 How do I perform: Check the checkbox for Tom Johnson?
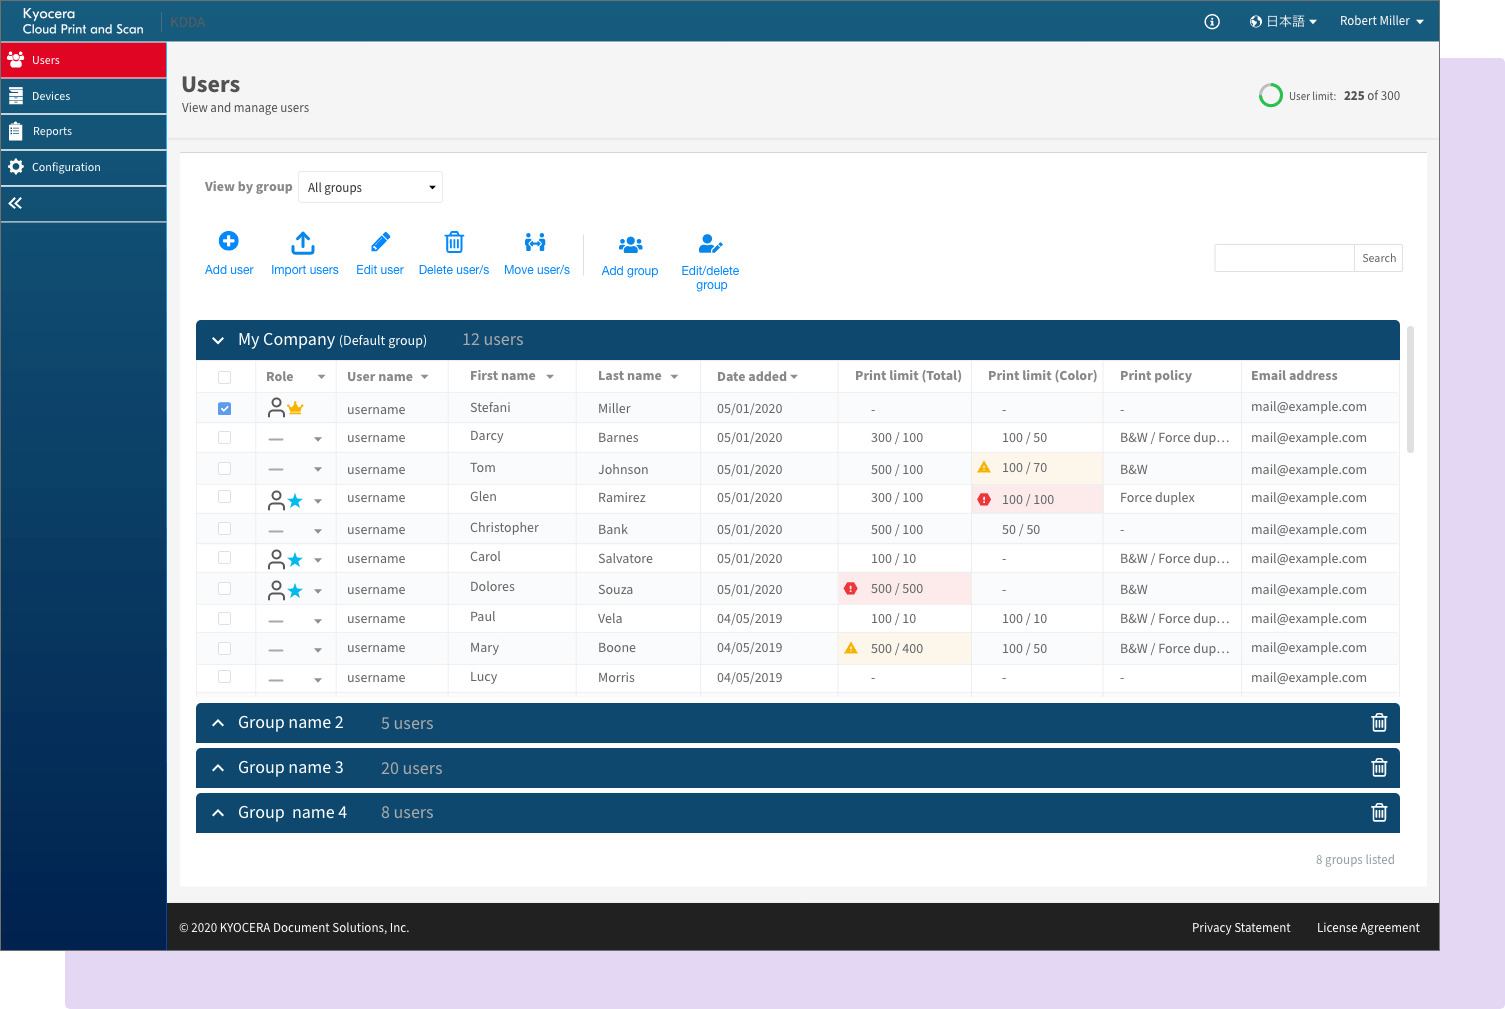point(224,468)
